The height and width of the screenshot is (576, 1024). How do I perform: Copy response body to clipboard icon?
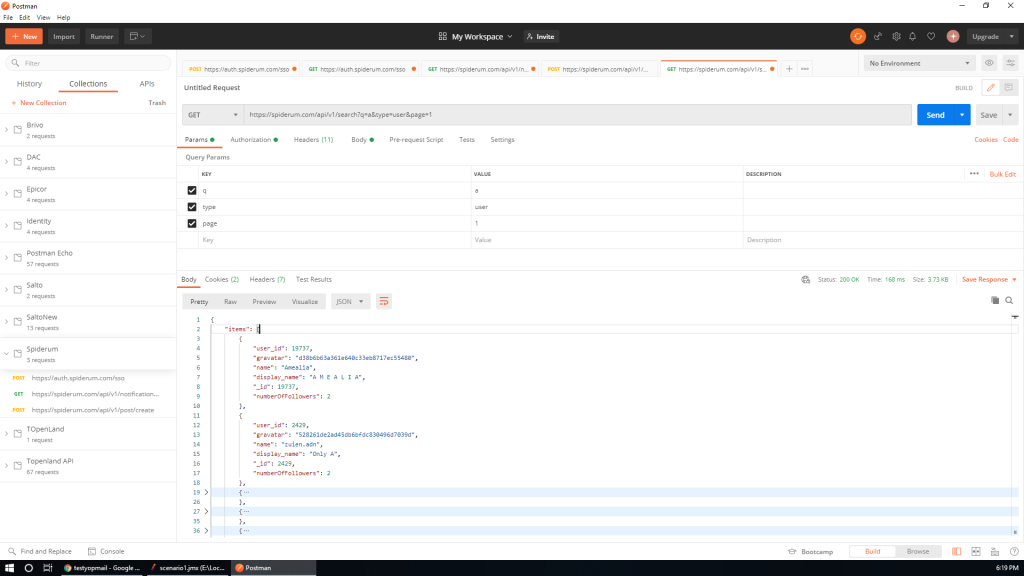(995, 300)
